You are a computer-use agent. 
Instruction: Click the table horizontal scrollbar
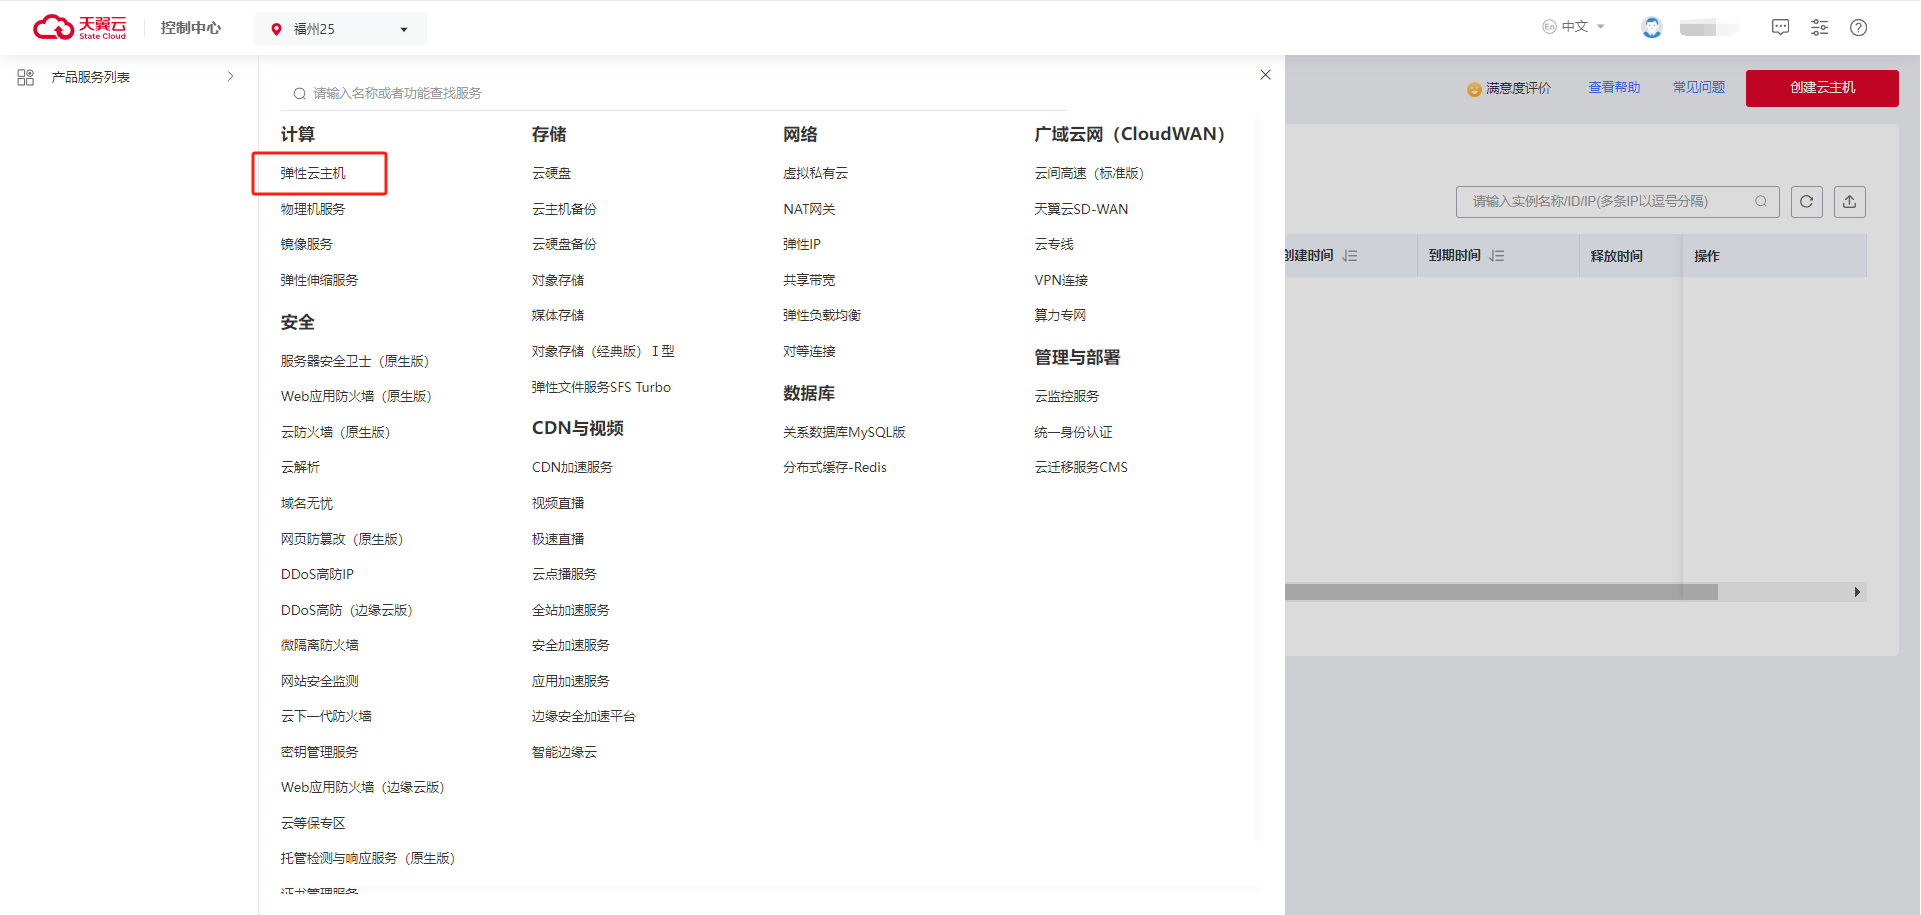1501,592
